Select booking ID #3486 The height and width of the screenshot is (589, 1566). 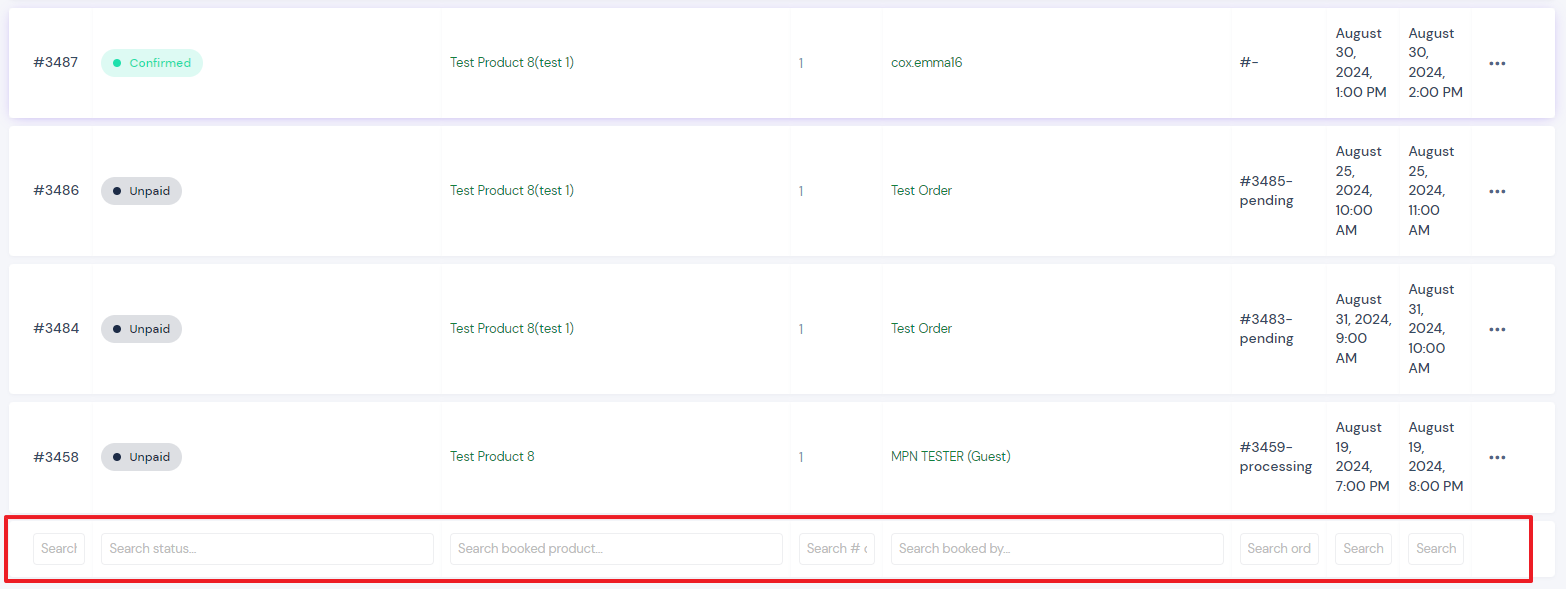(55, 191)
